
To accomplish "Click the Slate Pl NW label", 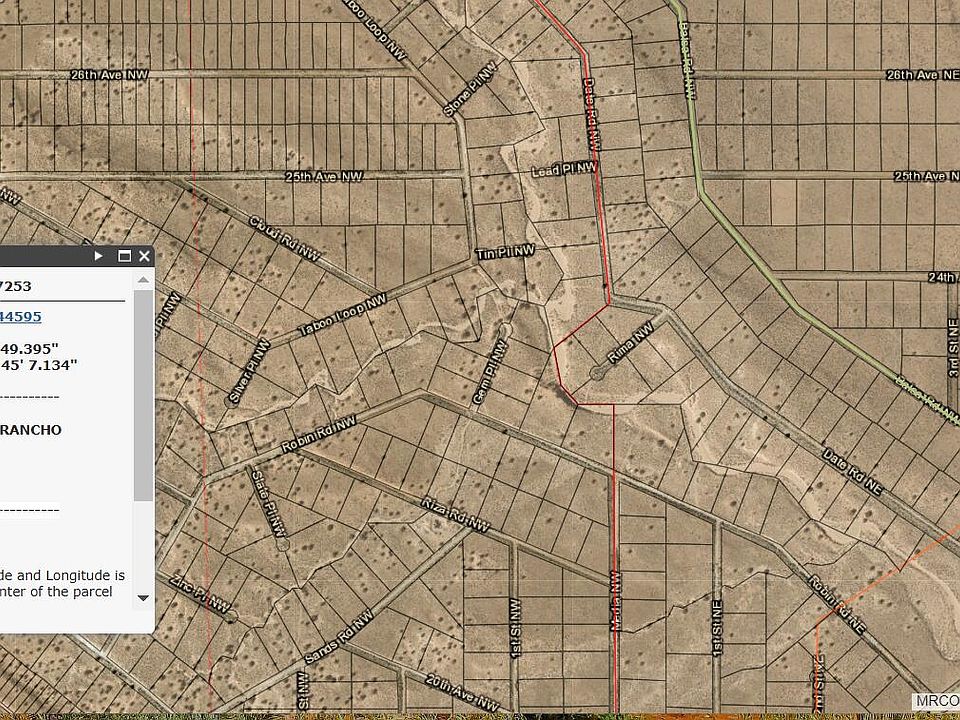I will click(269, 503).
